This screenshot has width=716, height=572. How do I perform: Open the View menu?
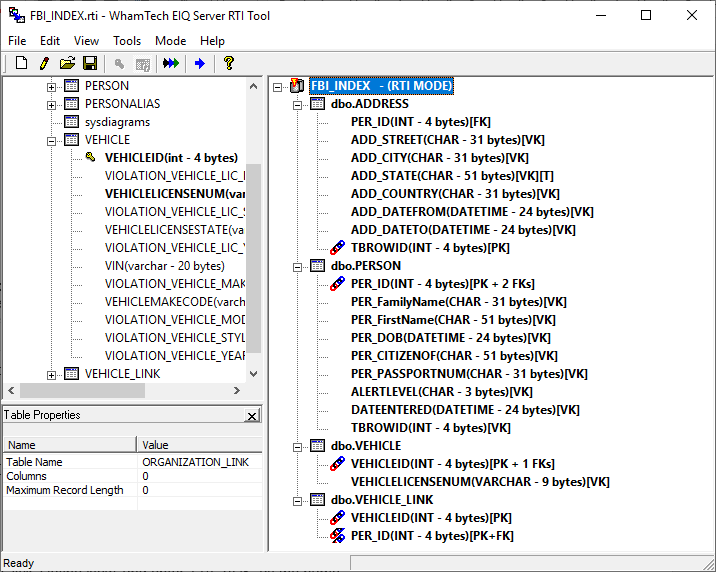click(x=86, y=41)
